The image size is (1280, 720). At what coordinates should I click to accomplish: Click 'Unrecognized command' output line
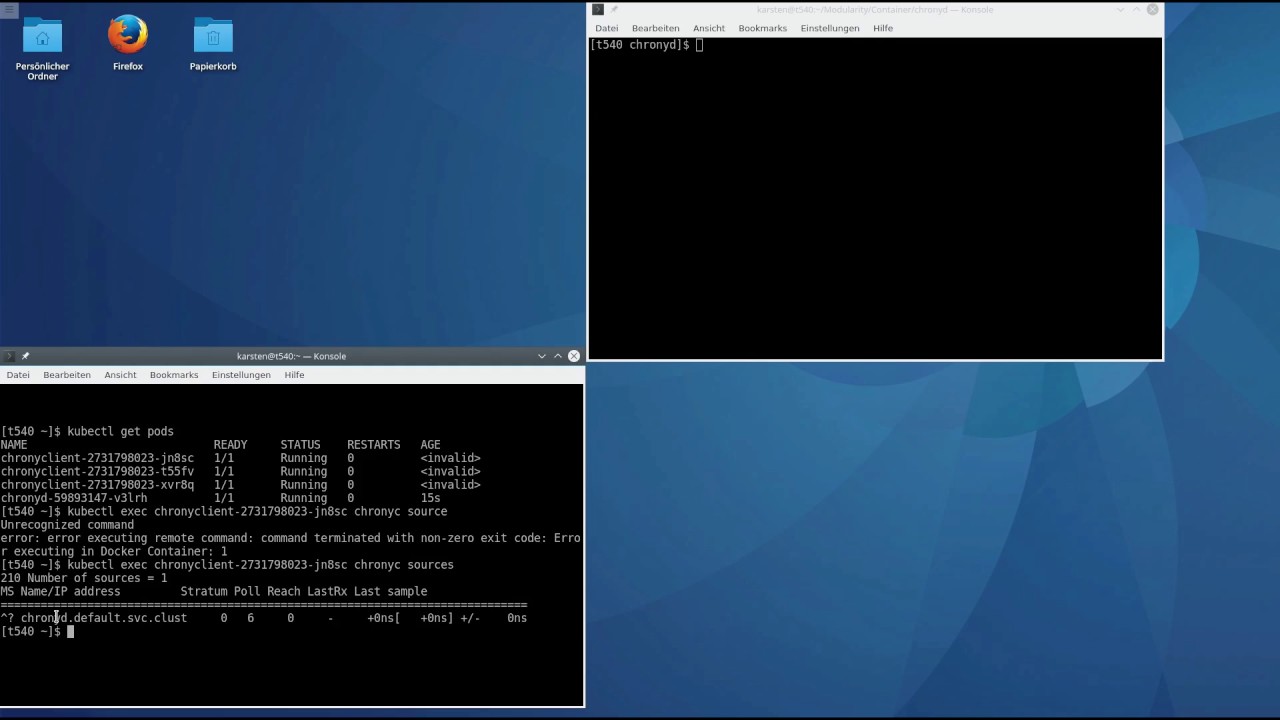pyautogui.click(x=67, y=524)
